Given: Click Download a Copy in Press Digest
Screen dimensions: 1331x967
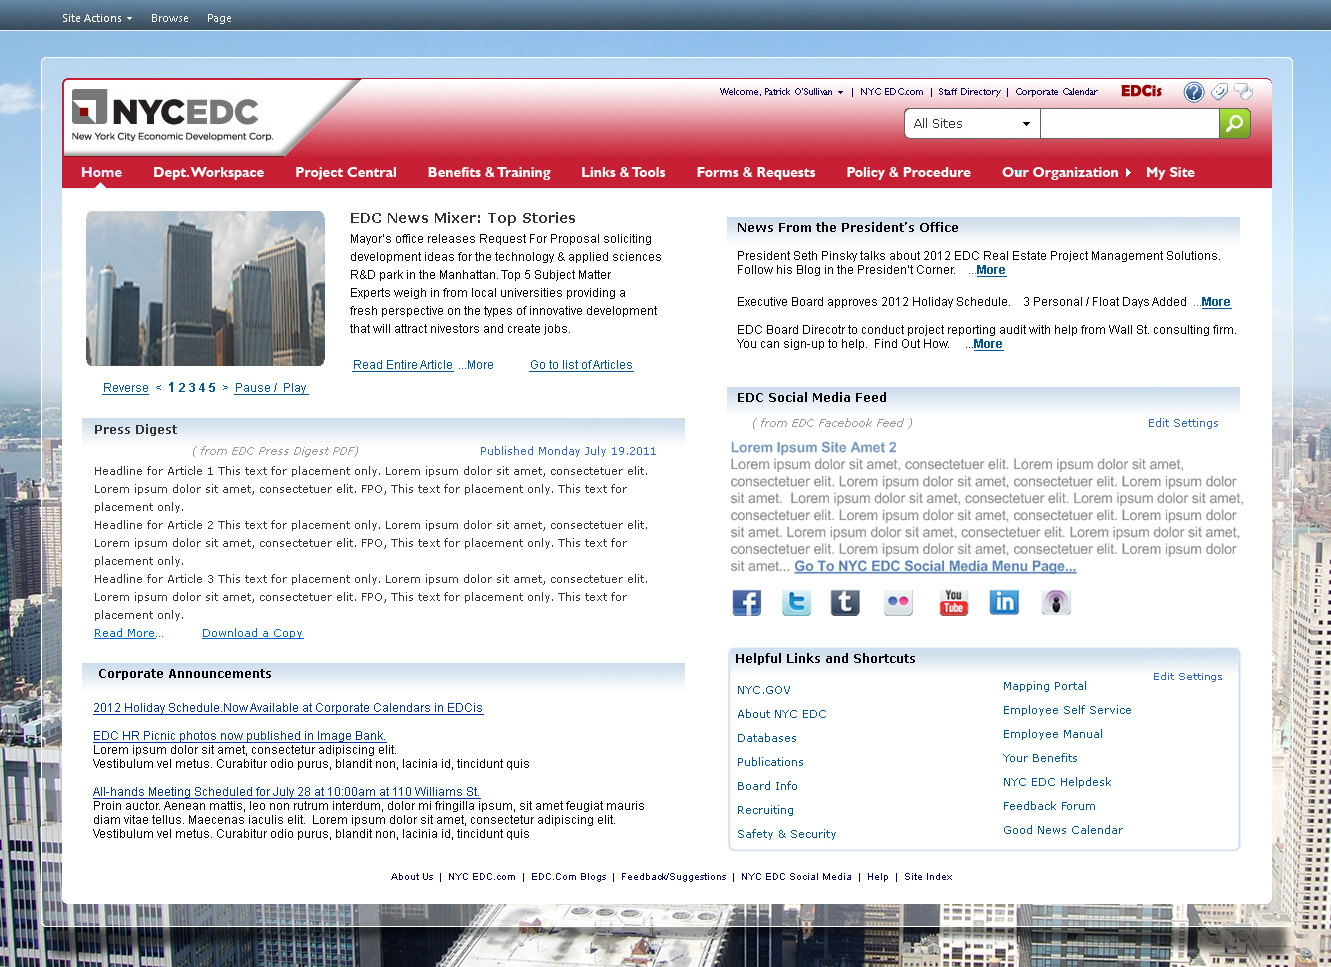Looking at the screenshot, I should 252,633.
